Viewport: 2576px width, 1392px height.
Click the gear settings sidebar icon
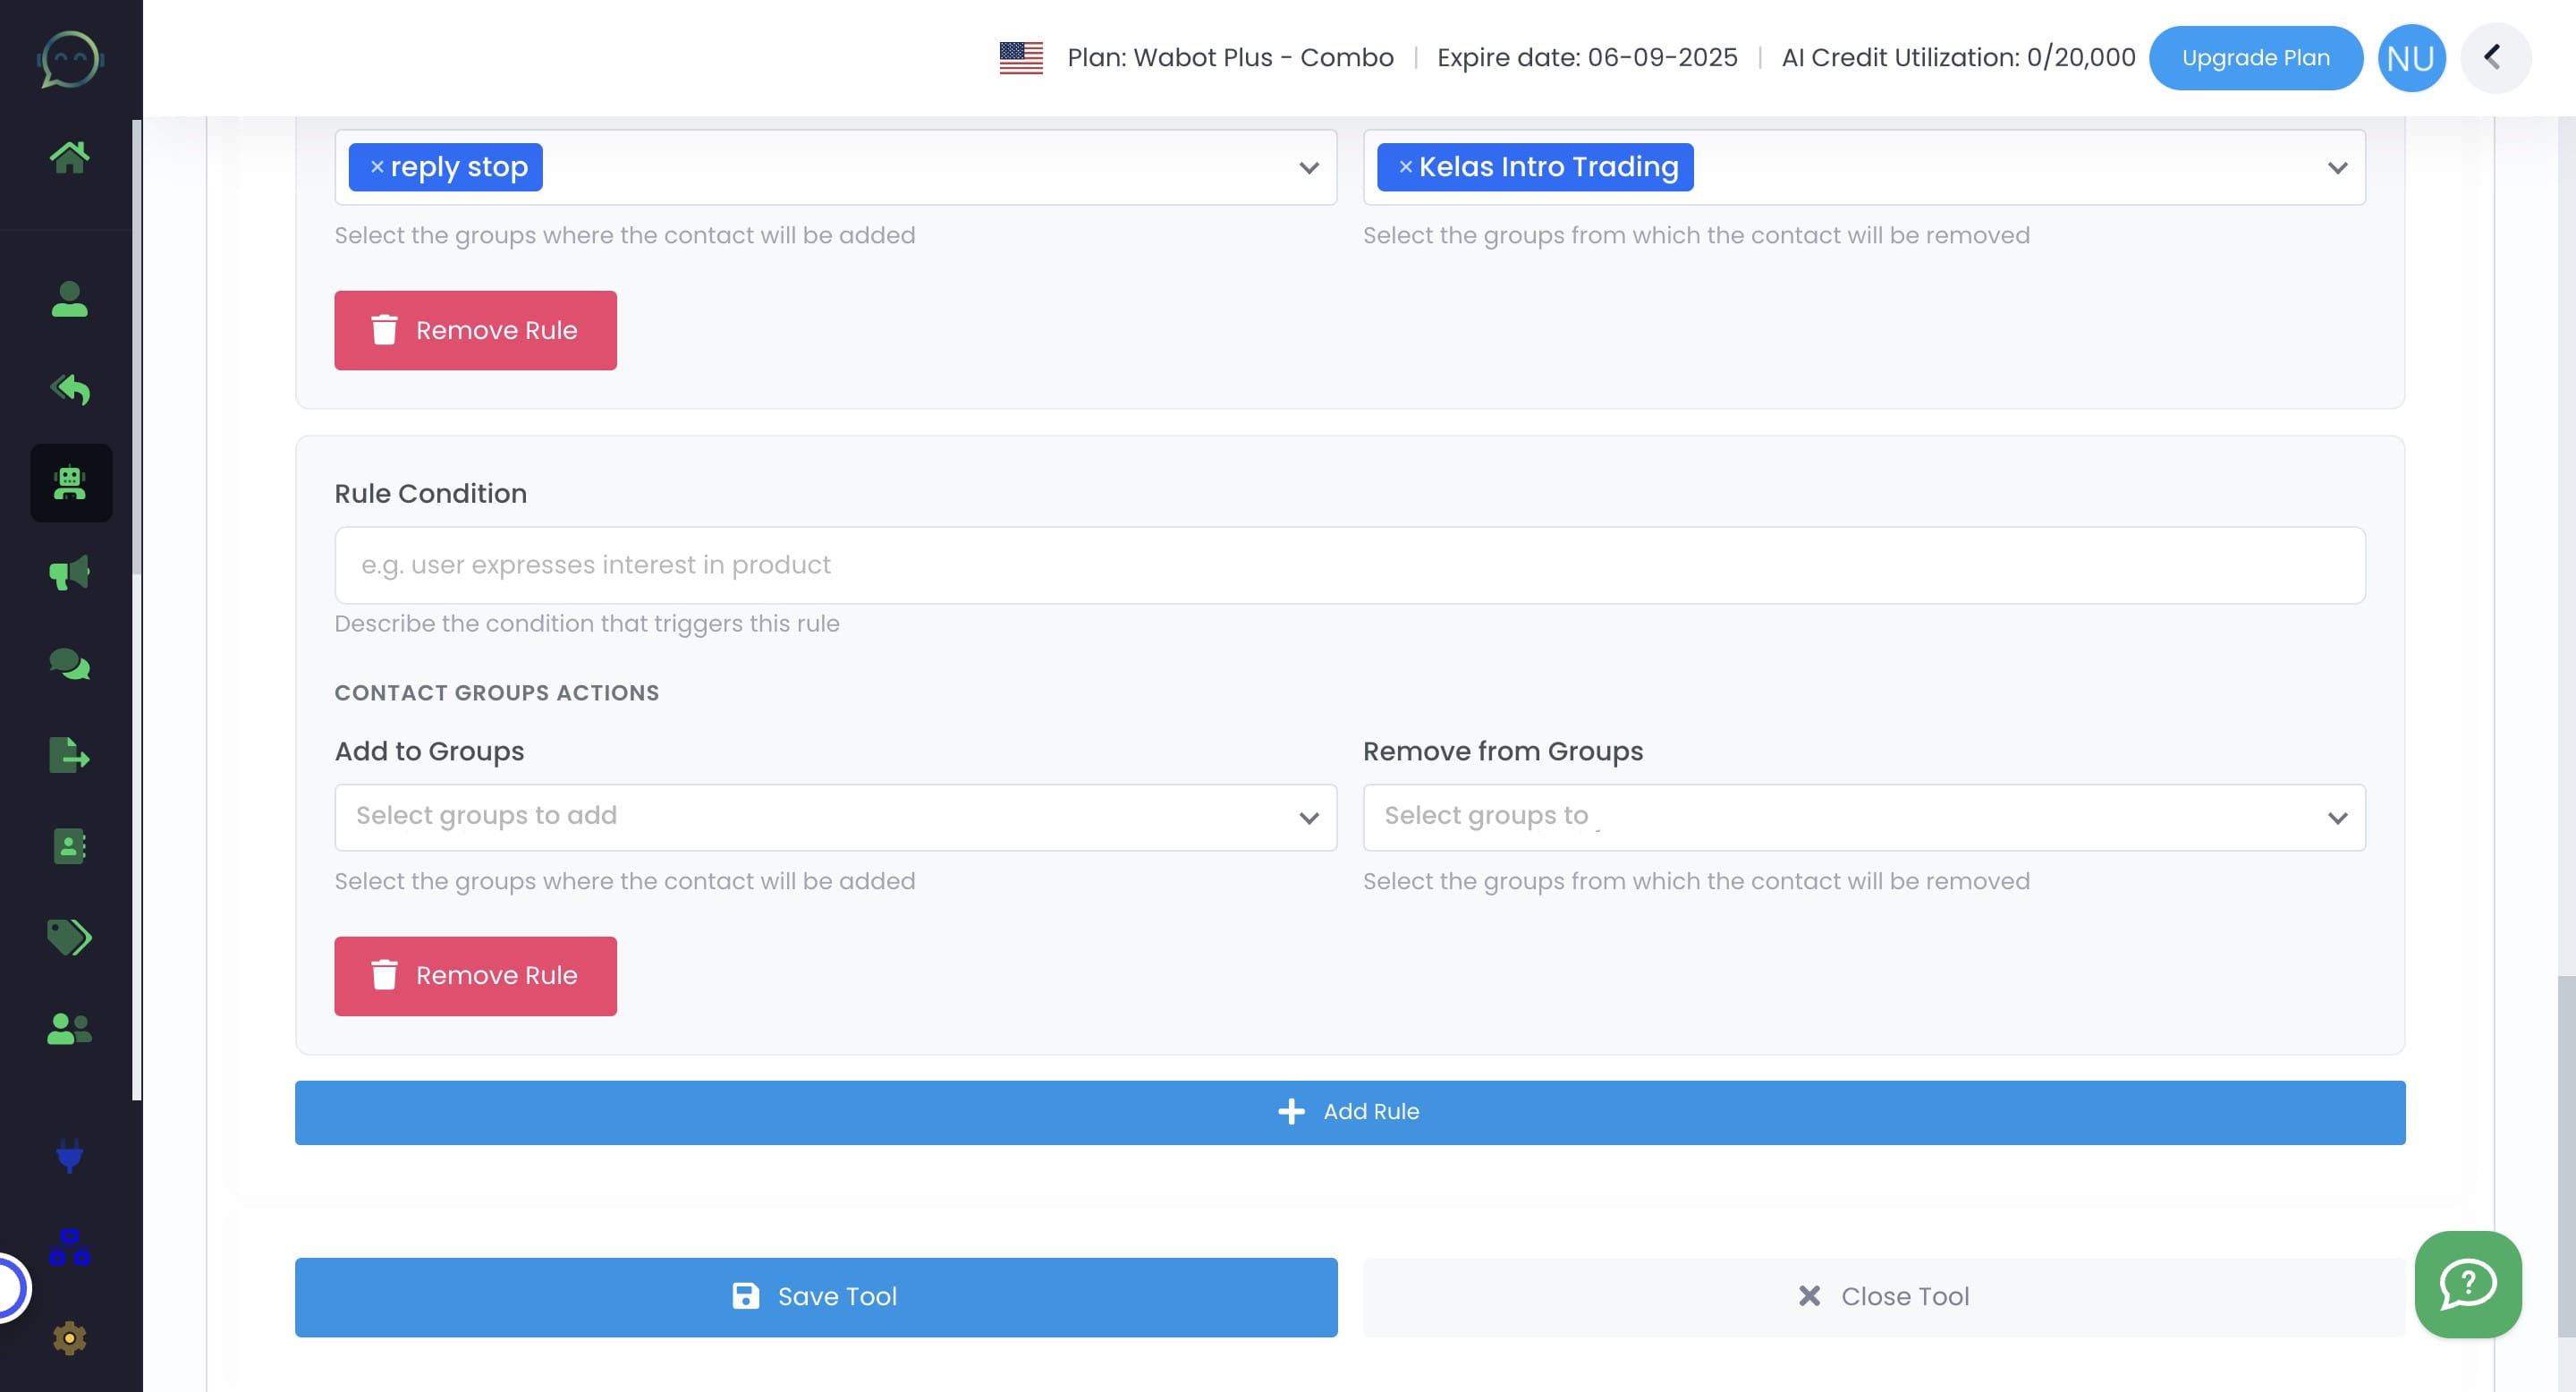coord(69,1338)
